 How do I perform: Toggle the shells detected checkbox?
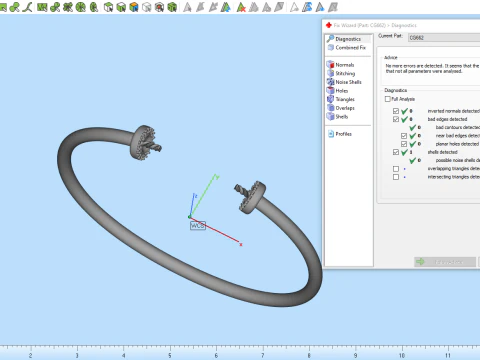[x=396, y=152]
